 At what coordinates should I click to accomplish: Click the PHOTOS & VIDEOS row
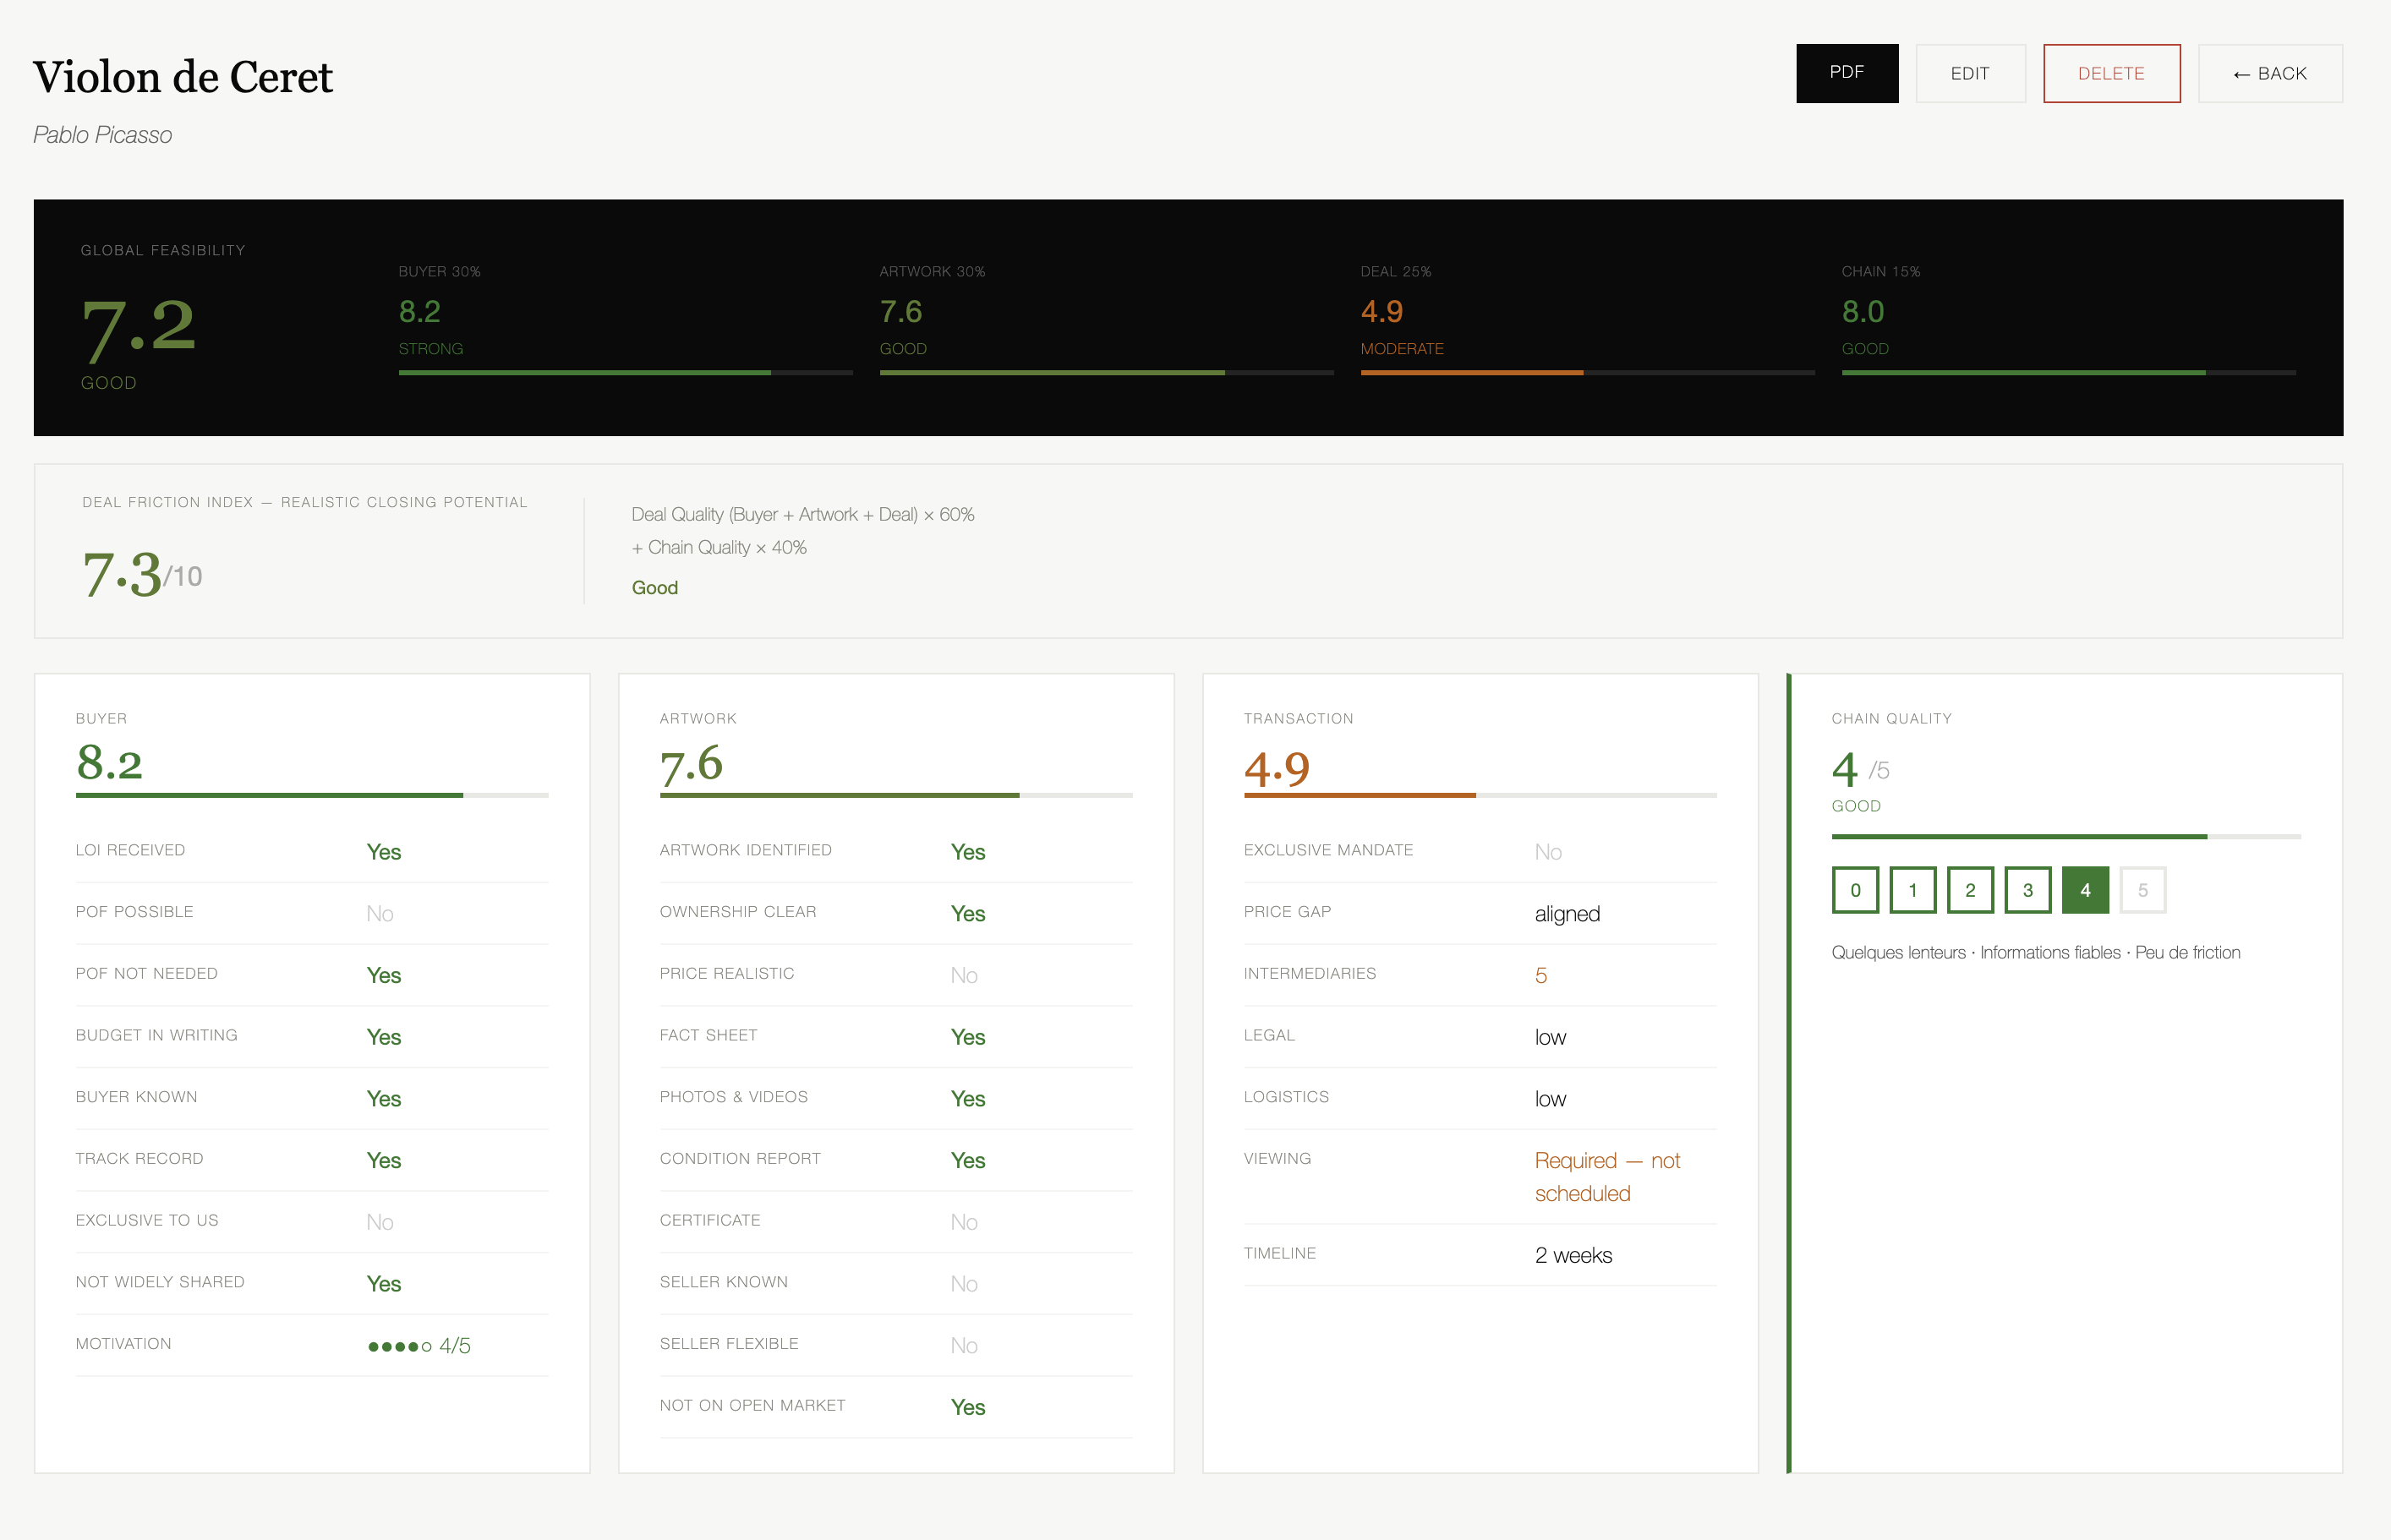(x=896, y=1098)
